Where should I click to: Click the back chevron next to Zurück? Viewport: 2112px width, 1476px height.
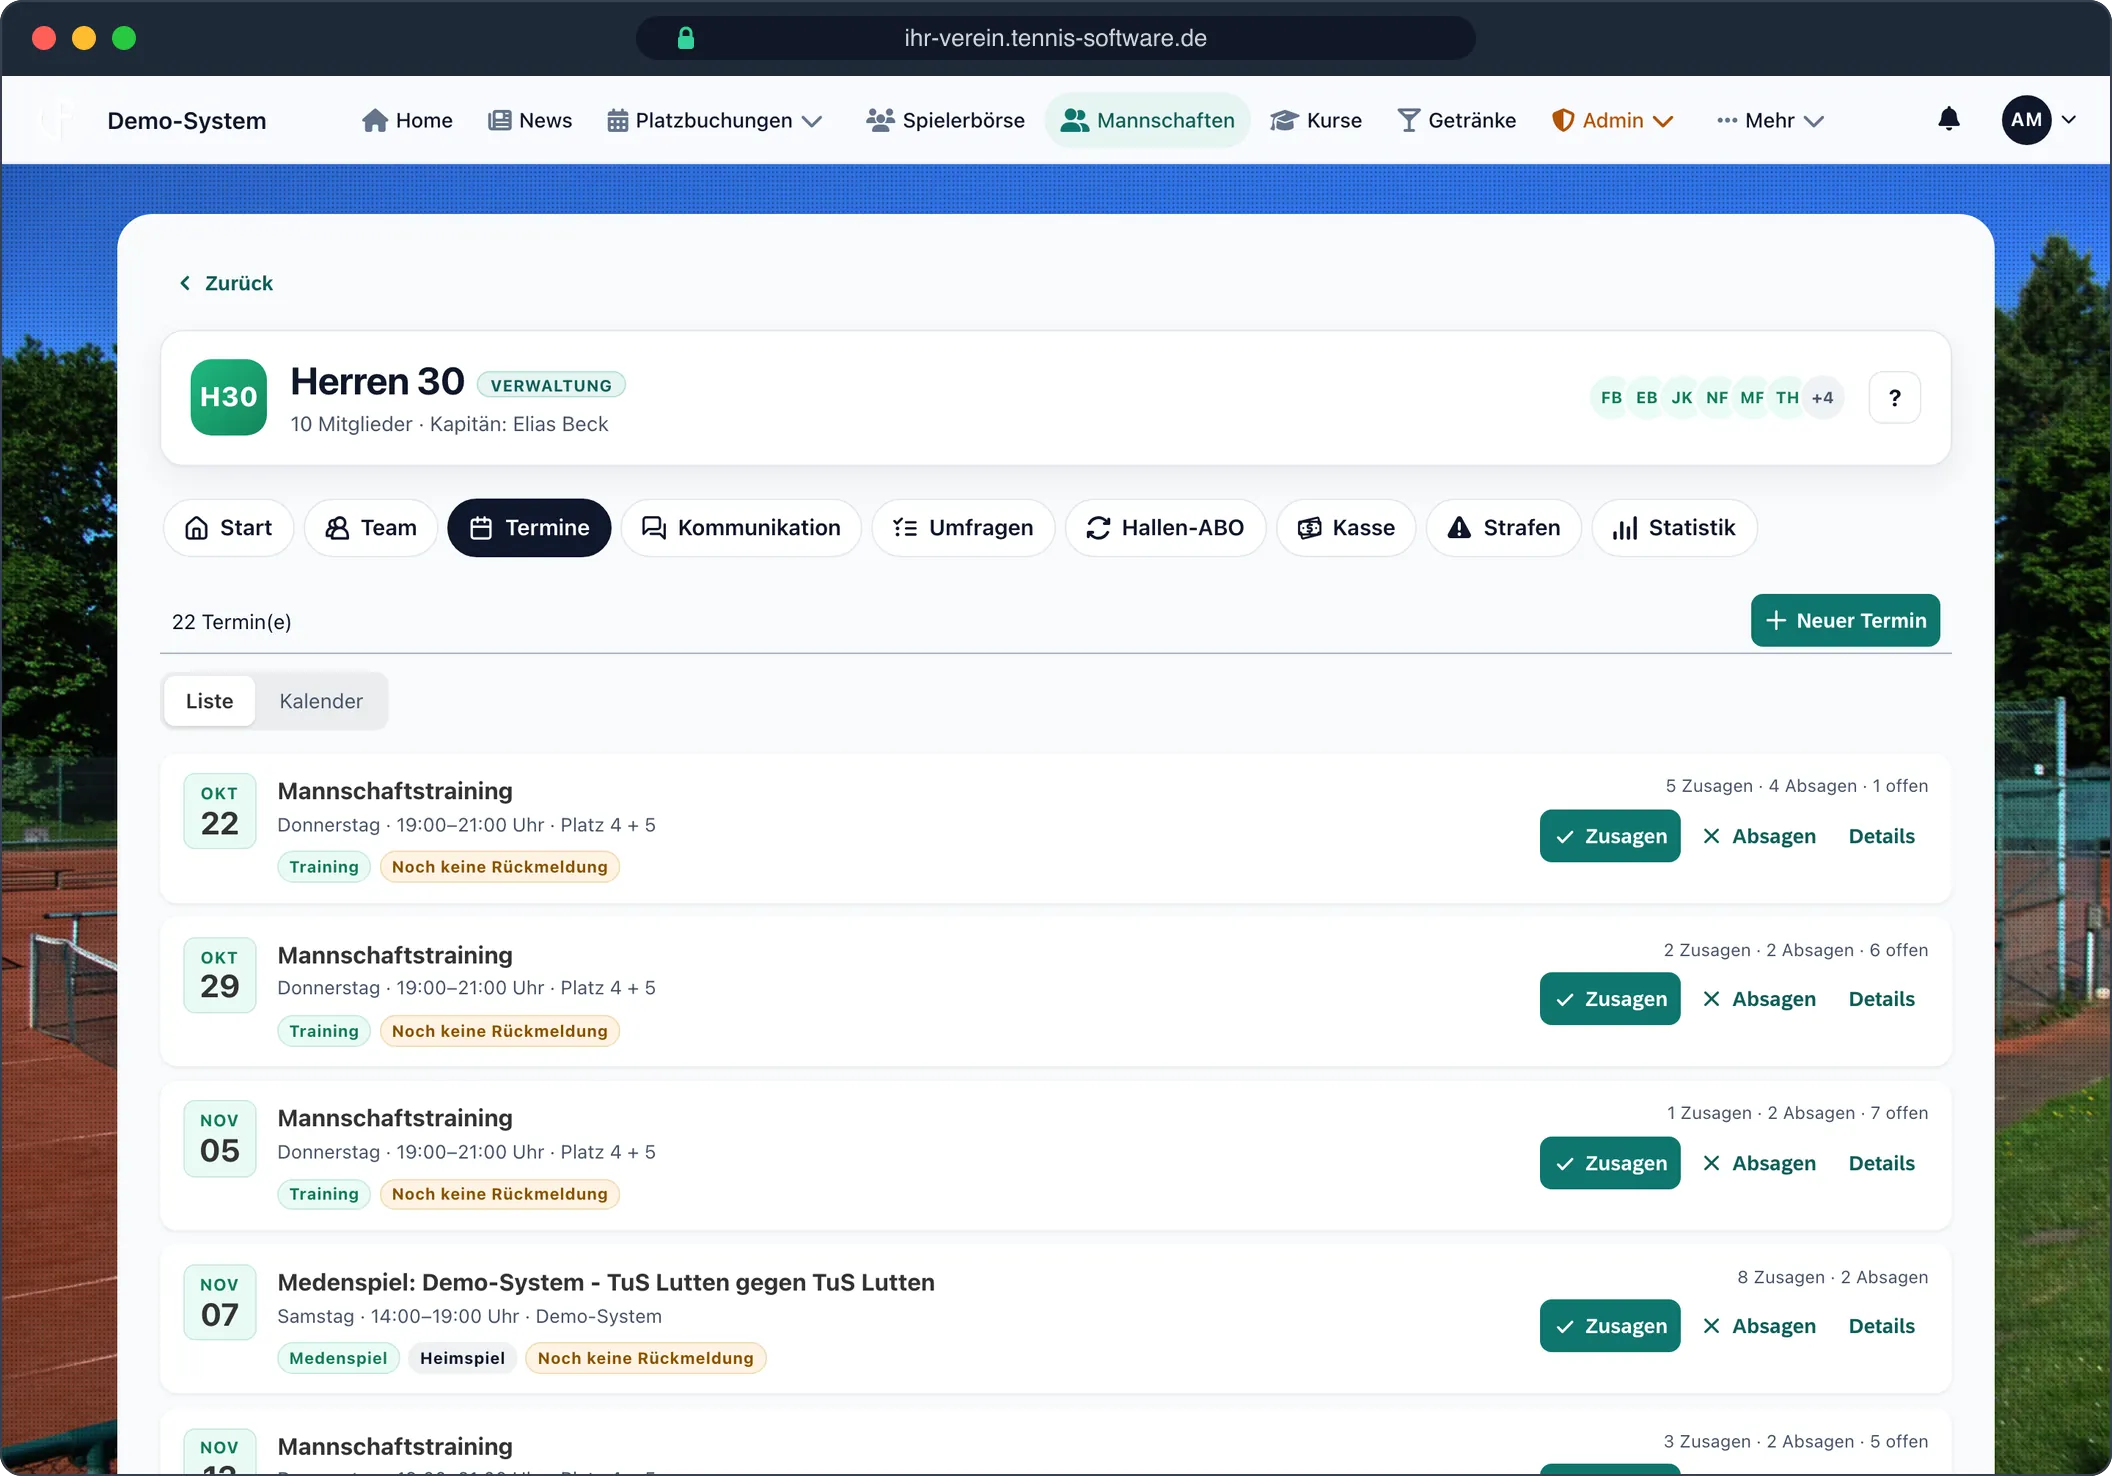point(185,283)
